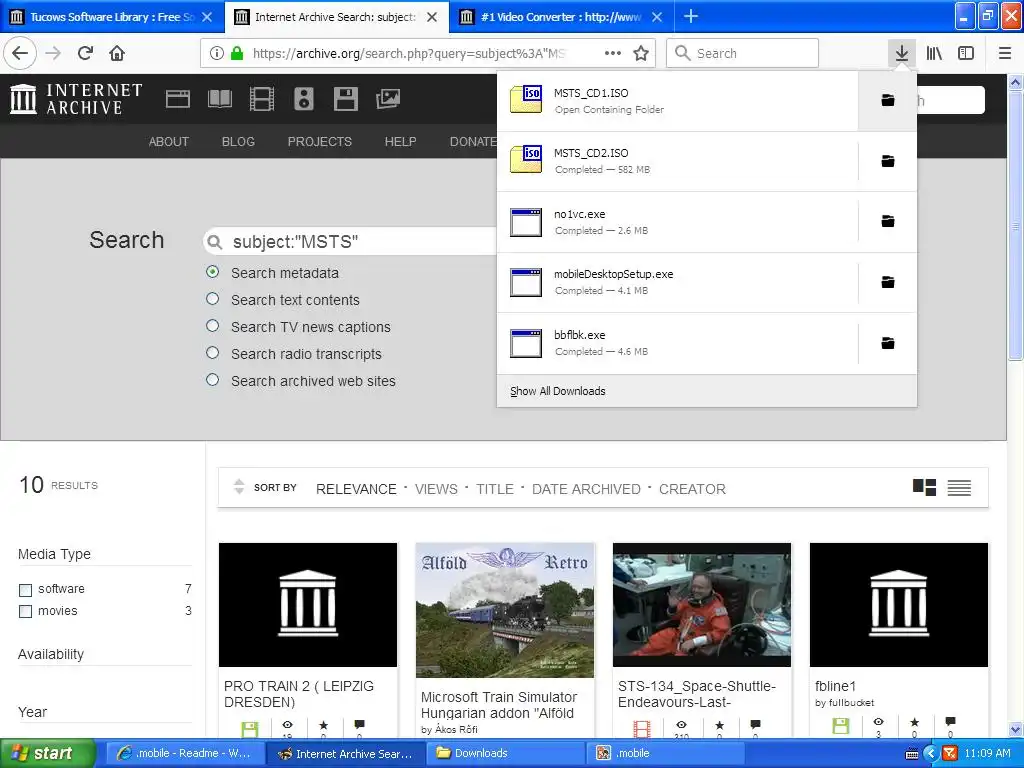Screen dimensions: 1024x768
Task: Open the PROJECTS navigation item
Action: point(319,141)
